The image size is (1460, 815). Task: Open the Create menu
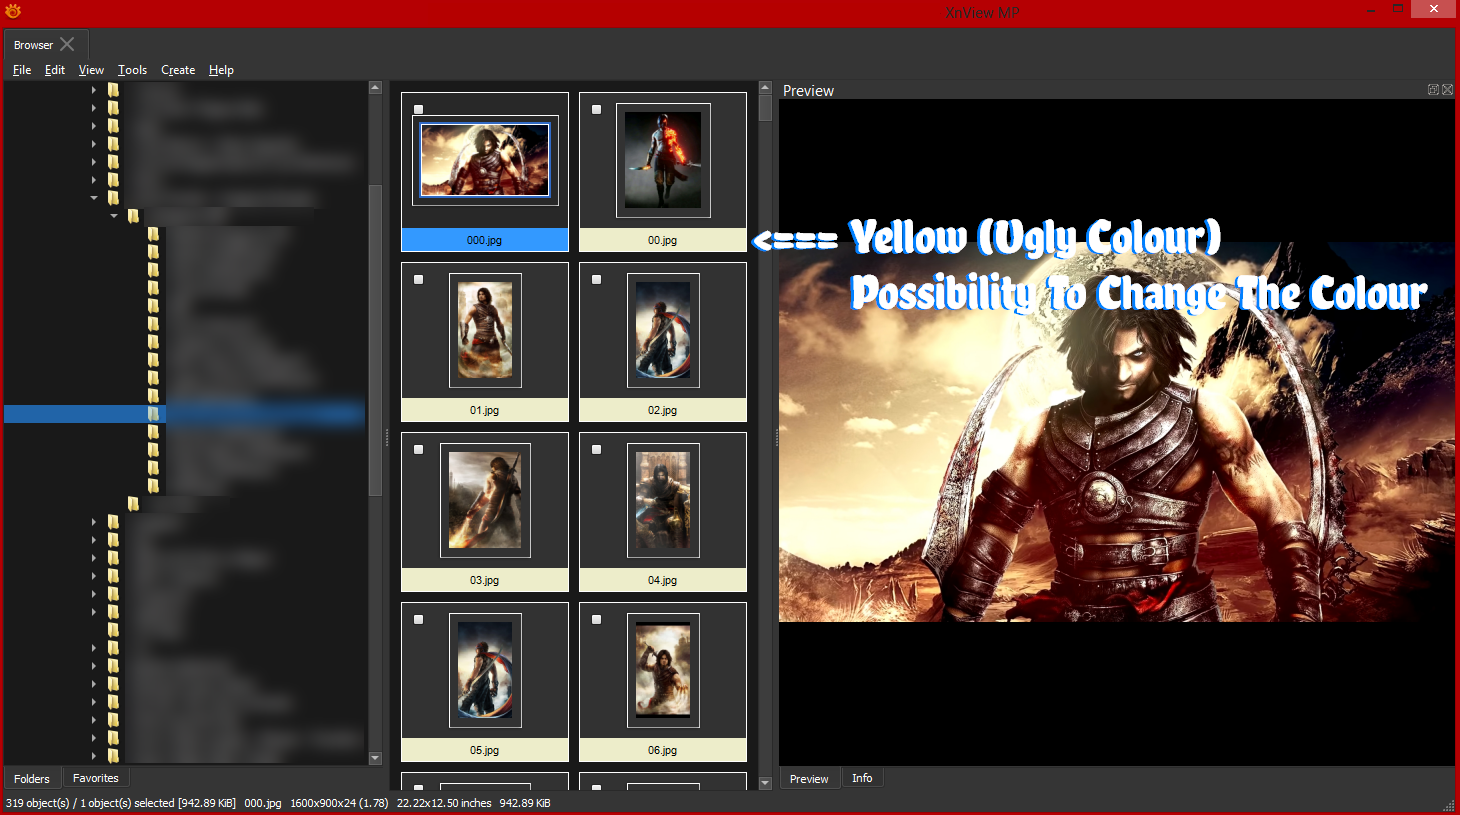[x=178, y=70]
